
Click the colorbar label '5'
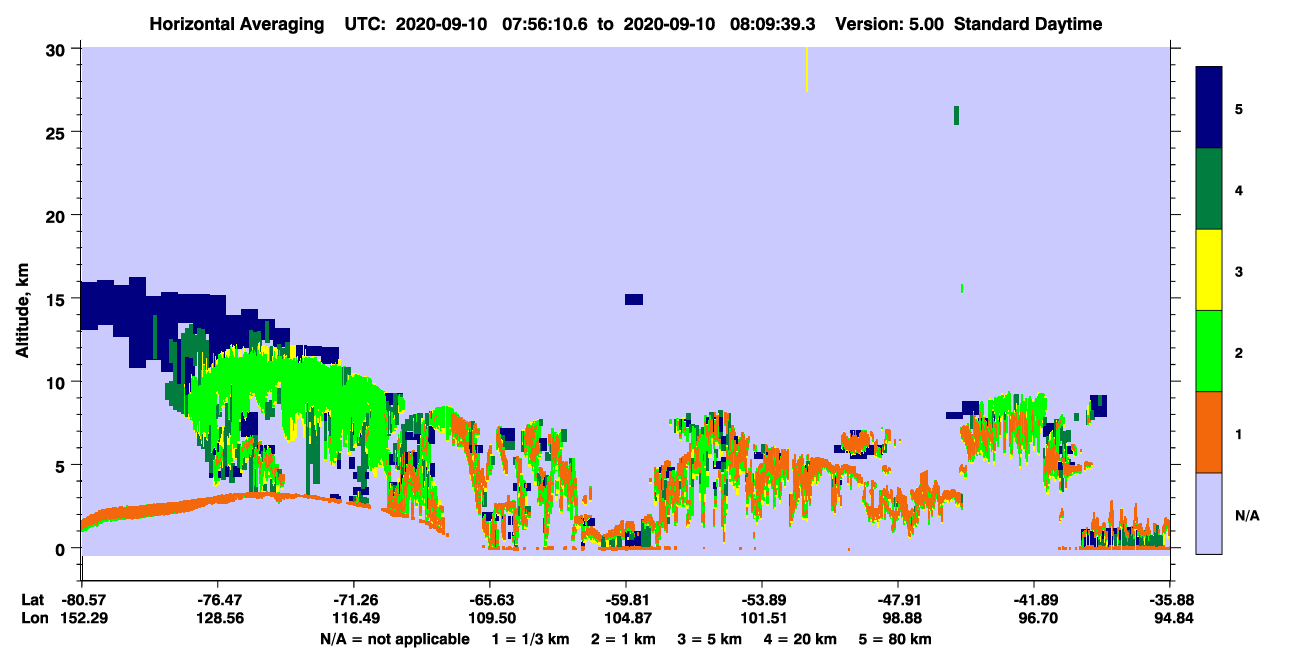pyautogui.click(x=1238, y=108)
